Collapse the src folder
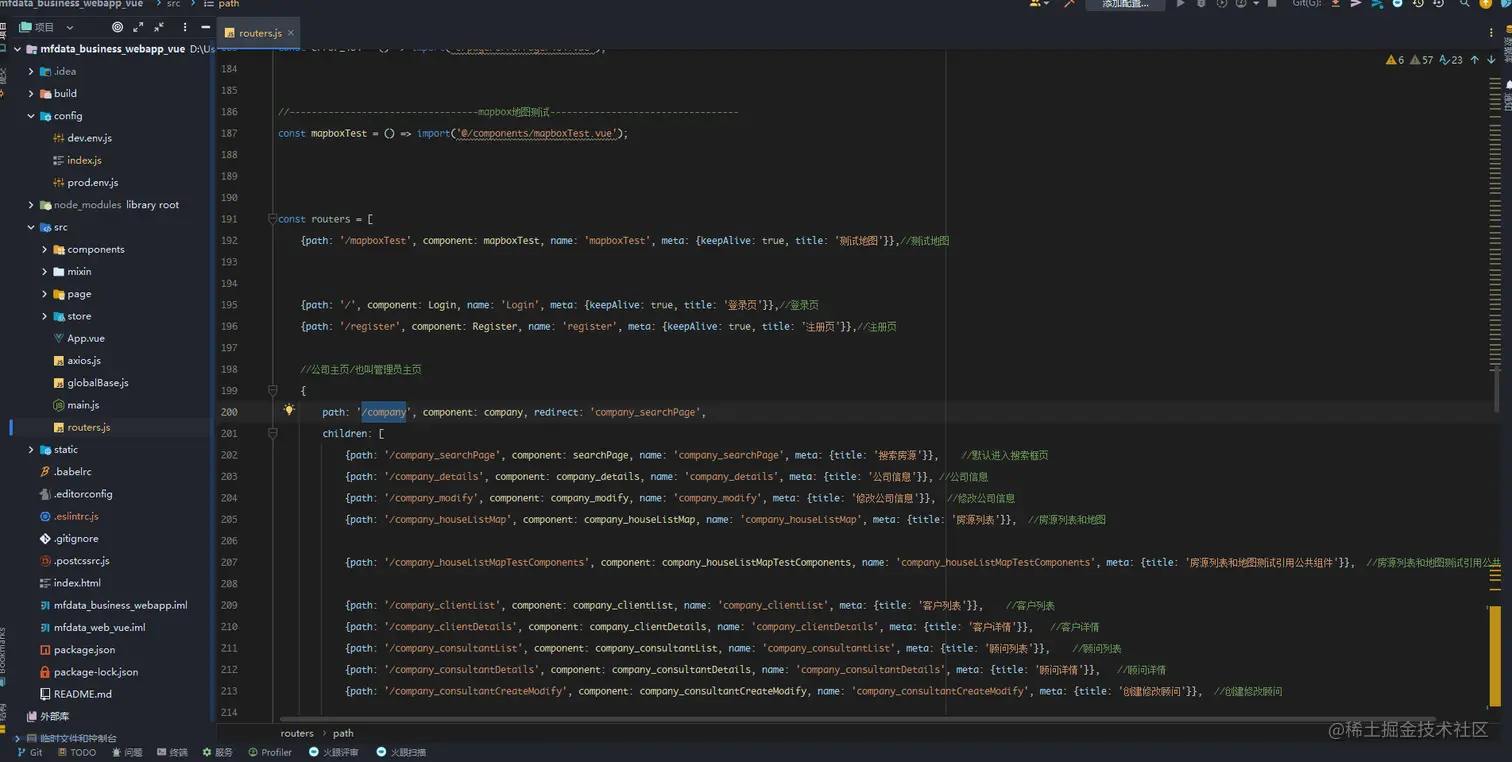 point(31,227)
